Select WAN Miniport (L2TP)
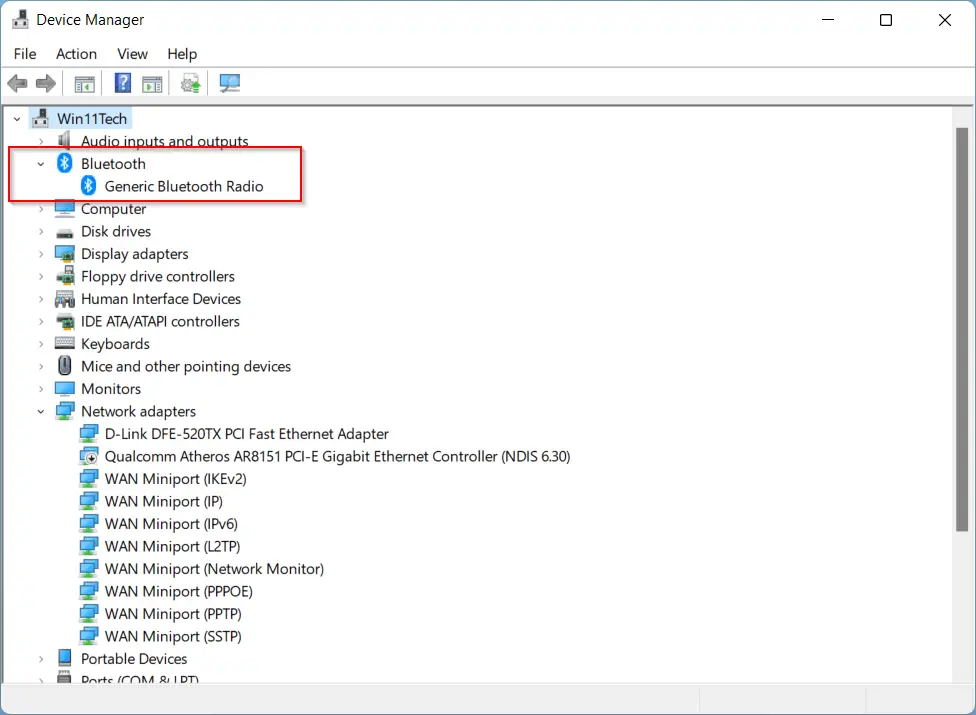Image resolution: width=976 pixels, height=715 pixels. click(172, 546)
